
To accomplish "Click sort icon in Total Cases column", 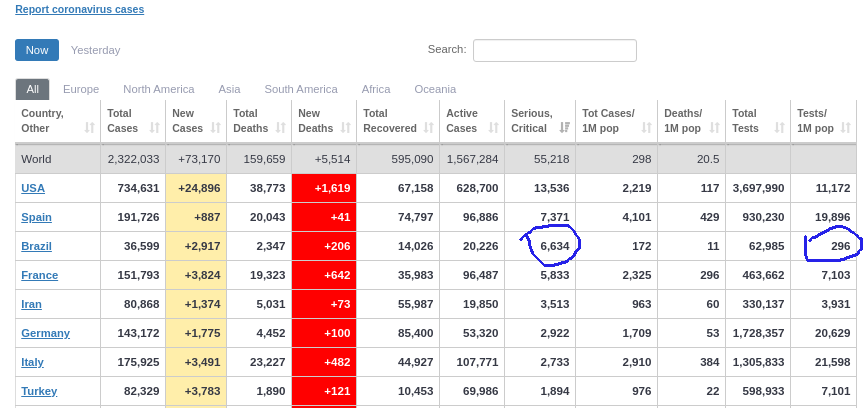I will point(154,128).
